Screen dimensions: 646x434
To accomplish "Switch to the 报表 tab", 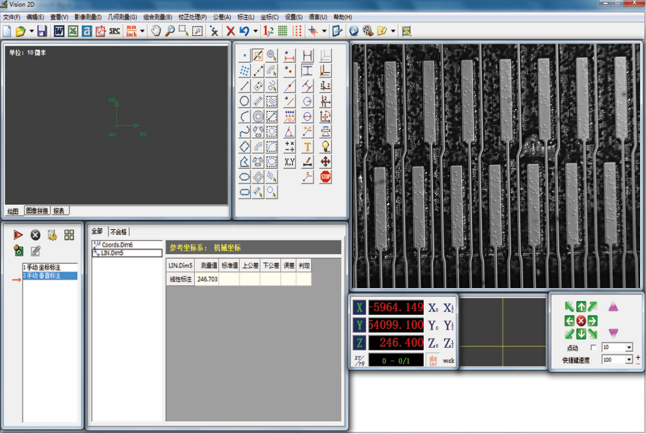I will coord(60,211).
